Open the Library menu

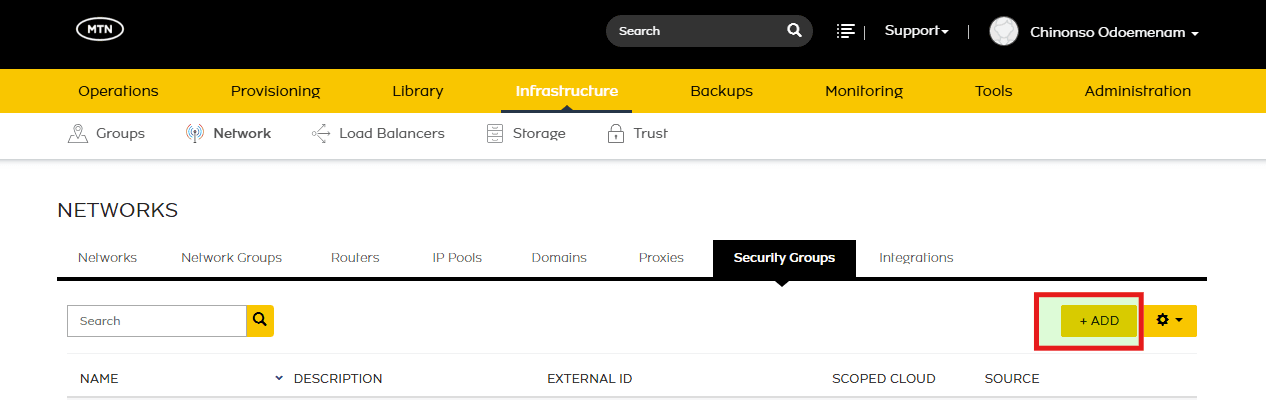pos(418,91)
